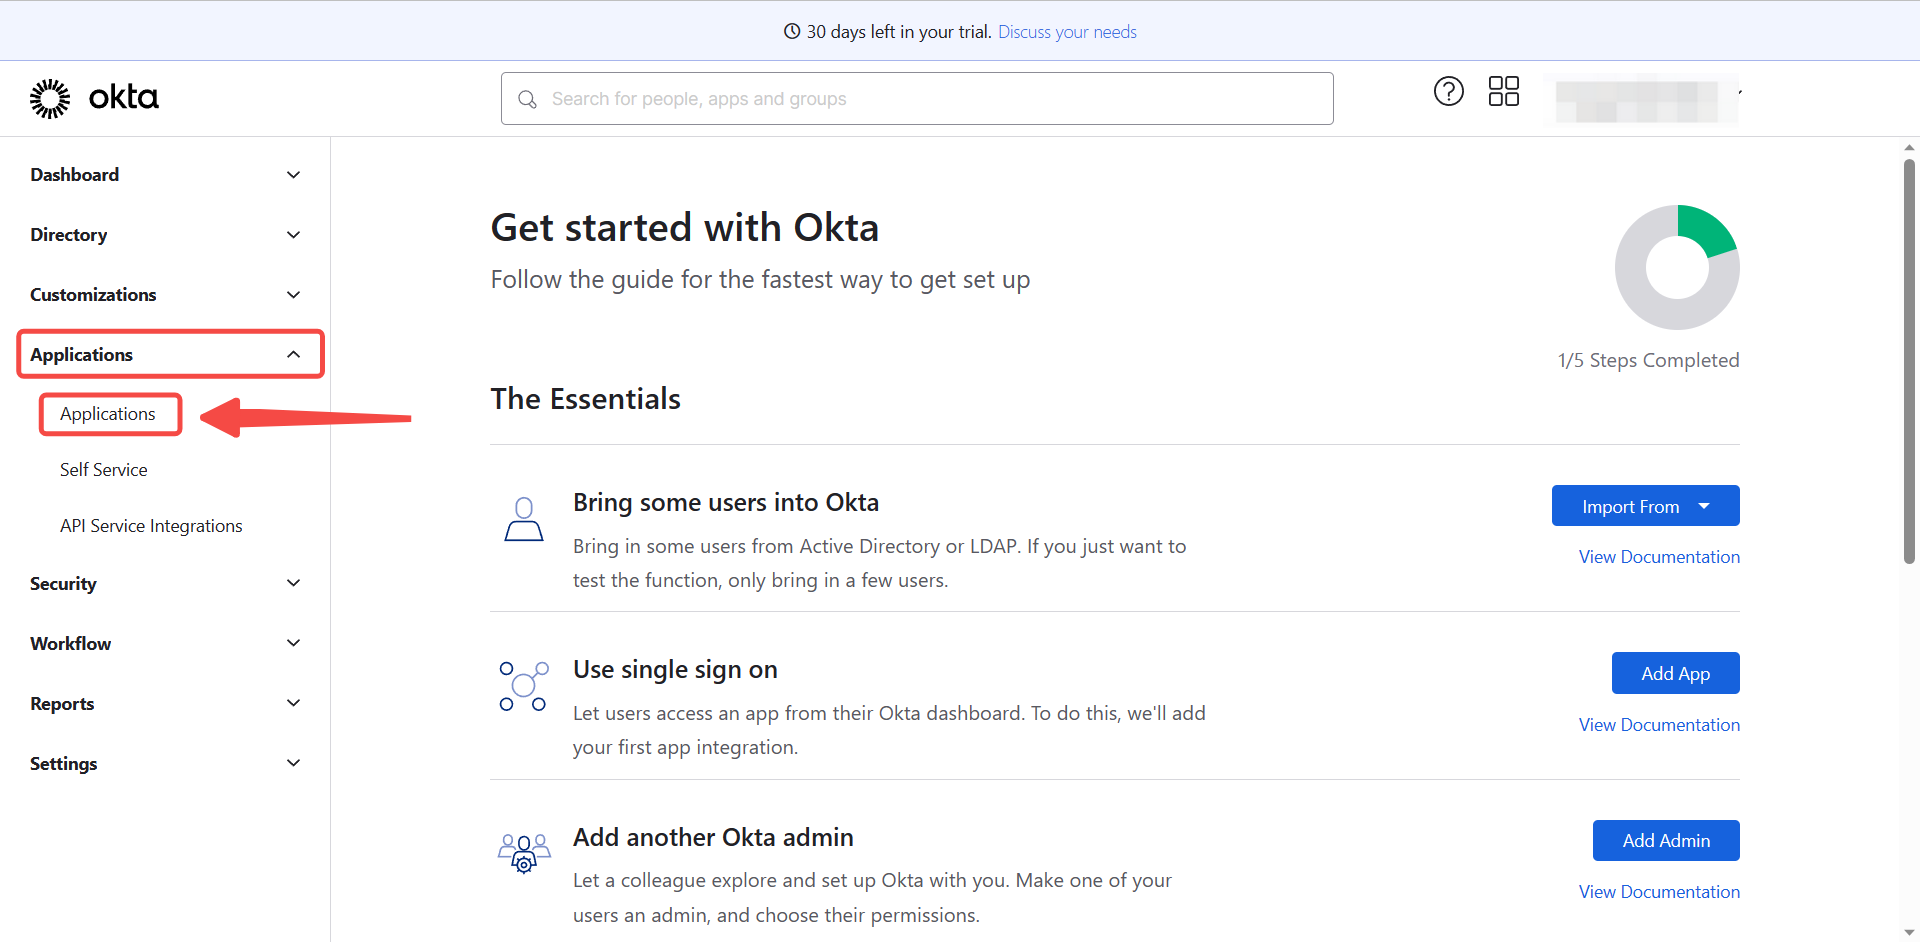Click the admin group icon
This screenshot has width=1920, height=942.
click(x=524, y=853)
